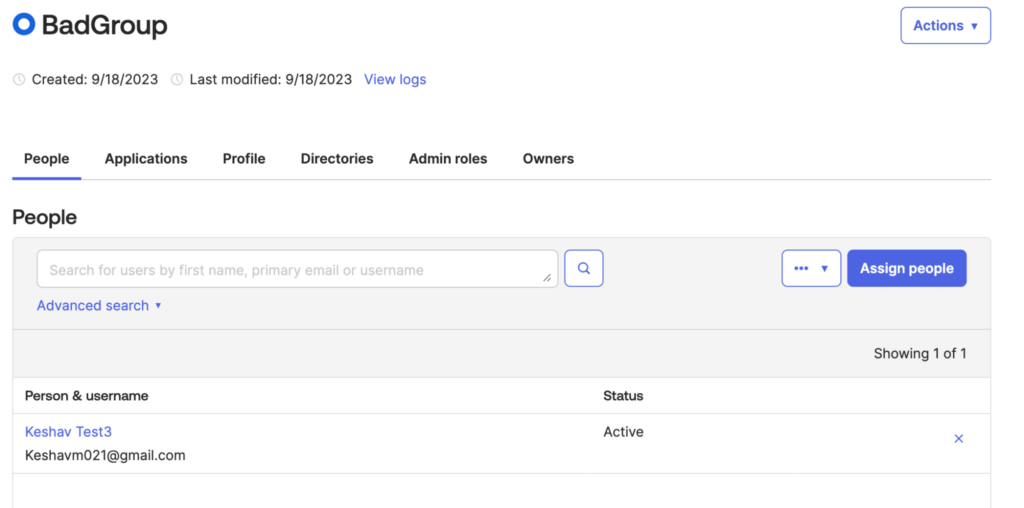Click the blue BadGroup circle icon
The width and height of the screenshot is (1024, 508).
tap(23, 25)
